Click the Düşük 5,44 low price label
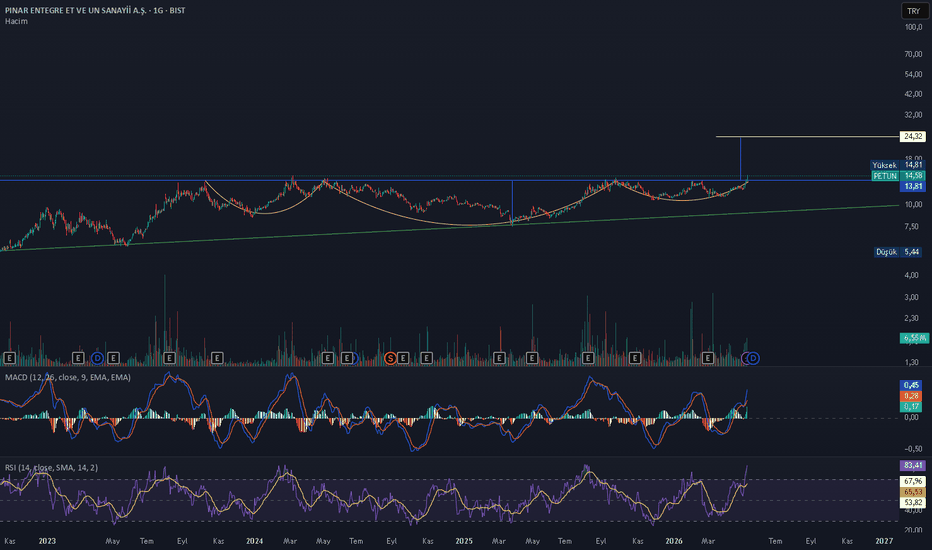 (x=899, y=252)
